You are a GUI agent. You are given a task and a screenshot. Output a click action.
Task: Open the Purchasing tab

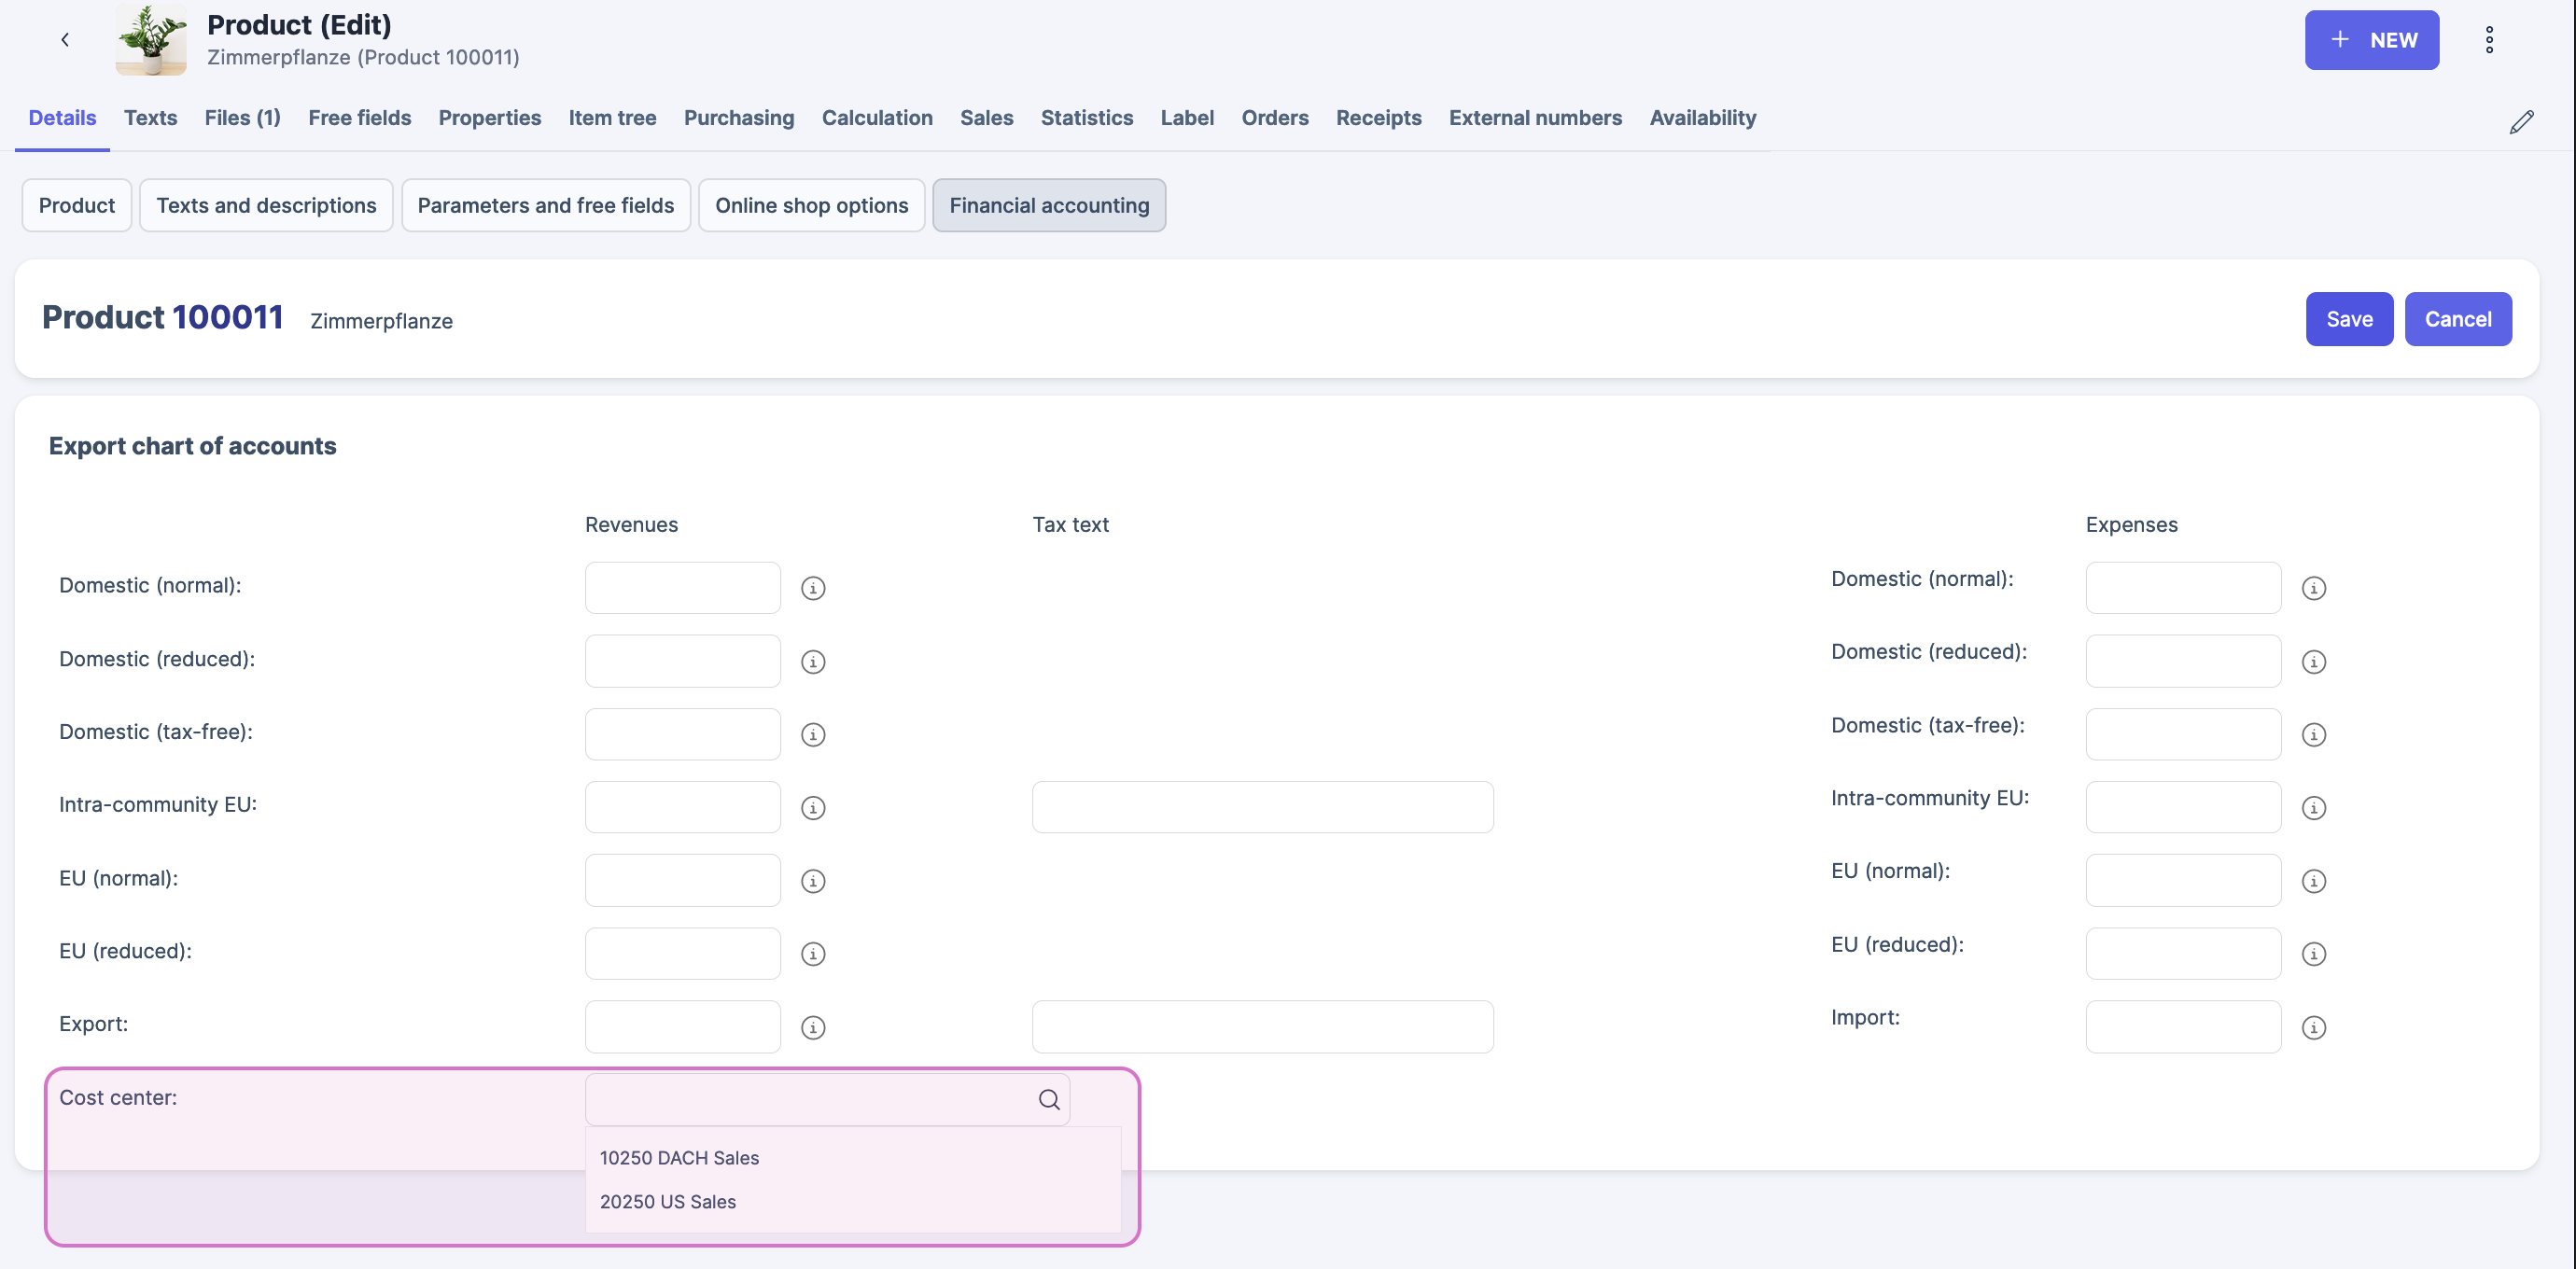(738, 117)
